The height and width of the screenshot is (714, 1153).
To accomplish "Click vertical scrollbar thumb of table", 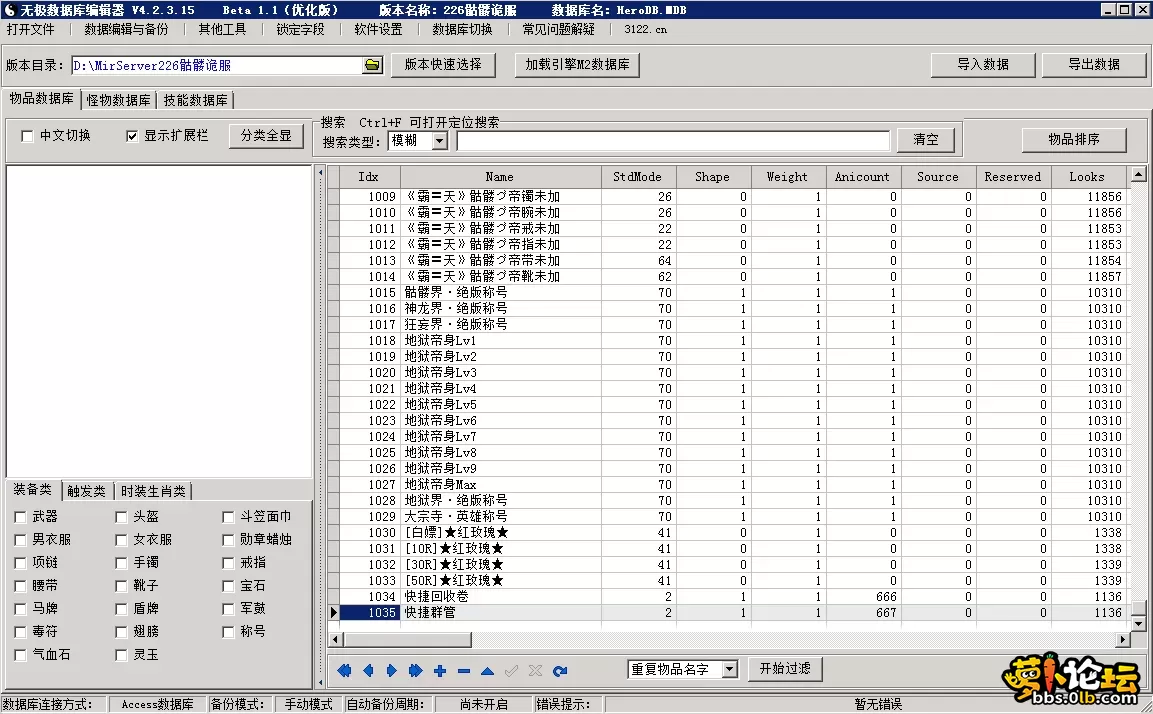I will [1138, 608].
